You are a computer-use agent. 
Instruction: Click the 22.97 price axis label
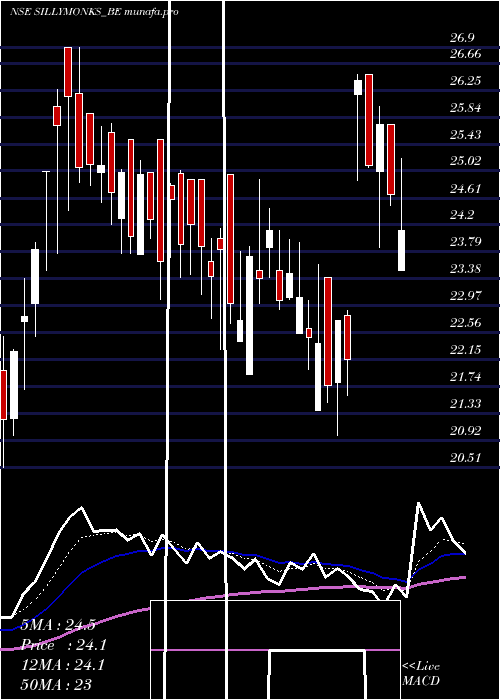click(465, 296)
